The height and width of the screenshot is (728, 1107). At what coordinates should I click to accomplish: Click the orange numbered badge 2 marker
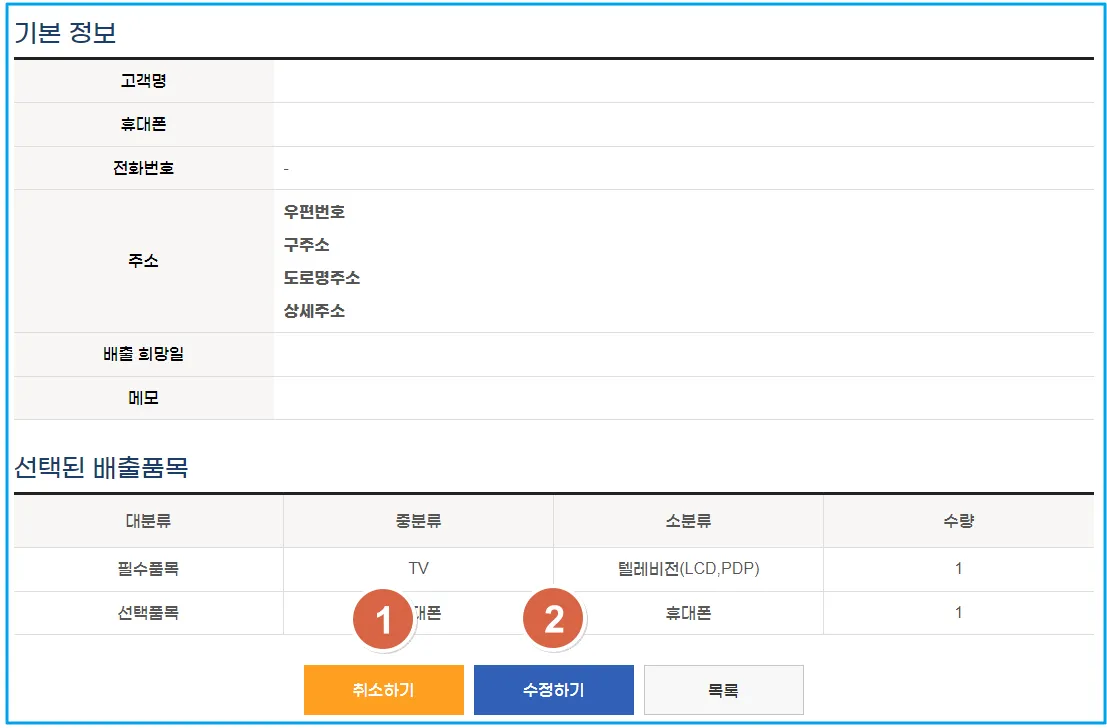pyautogui.click(x=555, y=619)
